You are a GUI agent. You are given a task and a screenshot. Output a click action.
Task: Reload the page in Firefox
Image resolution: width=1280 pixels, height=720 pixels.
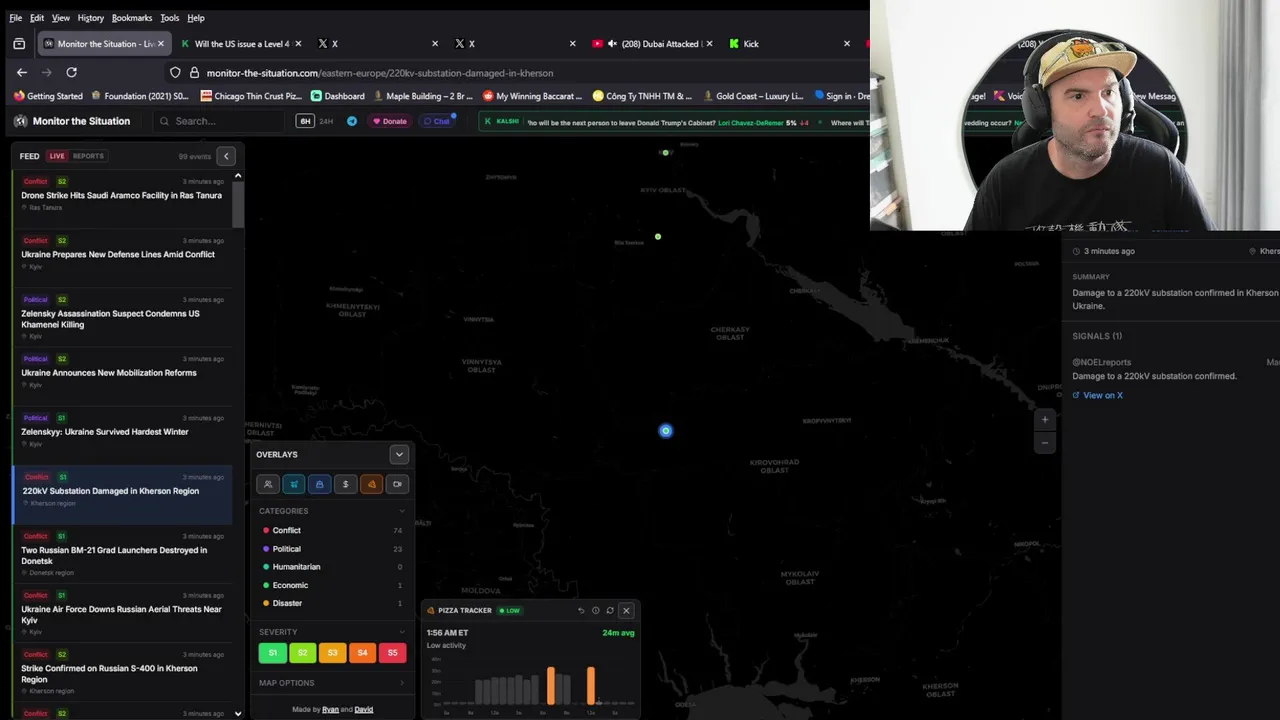pos(71,72)
